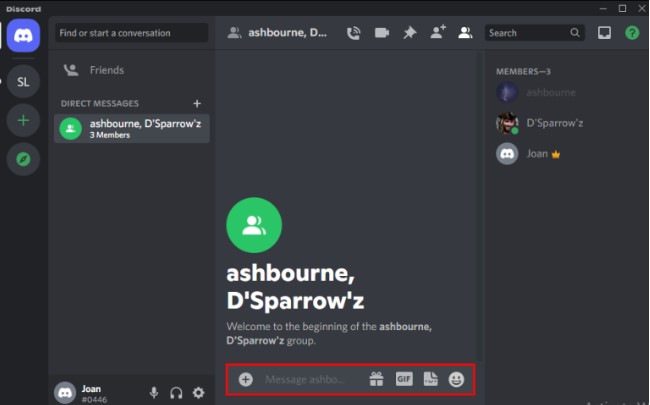This screenshot has width=650, height=405.
Task: Open the SL server
Action: tap(23, 81)
